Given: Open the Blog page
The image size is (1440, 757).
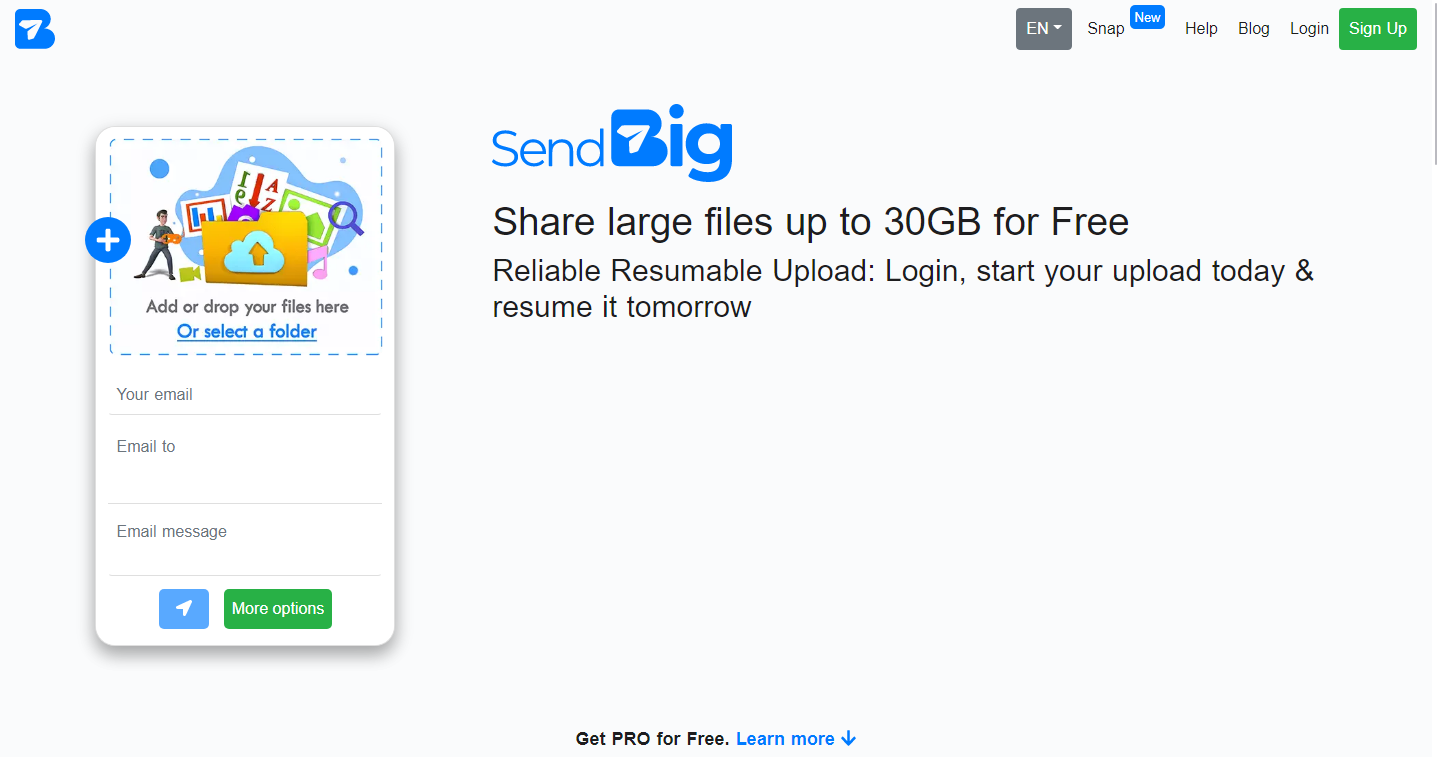Looking at the screenshot, I should (1253, 28).
